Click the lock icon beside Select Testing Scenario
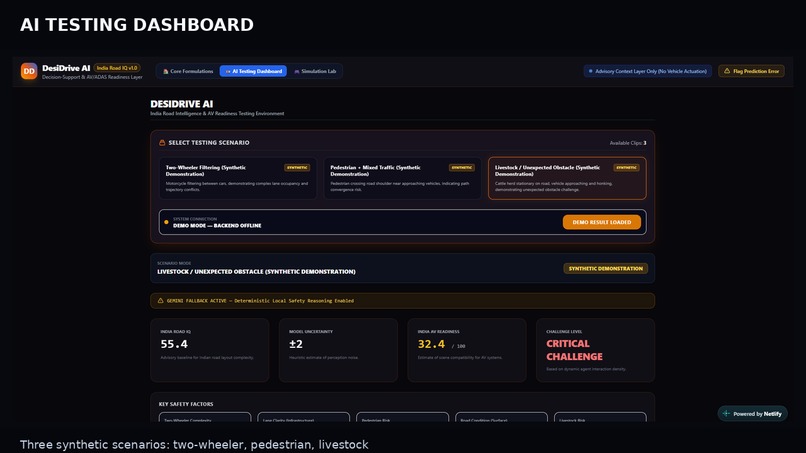806x453 pixels. [162, 142]
